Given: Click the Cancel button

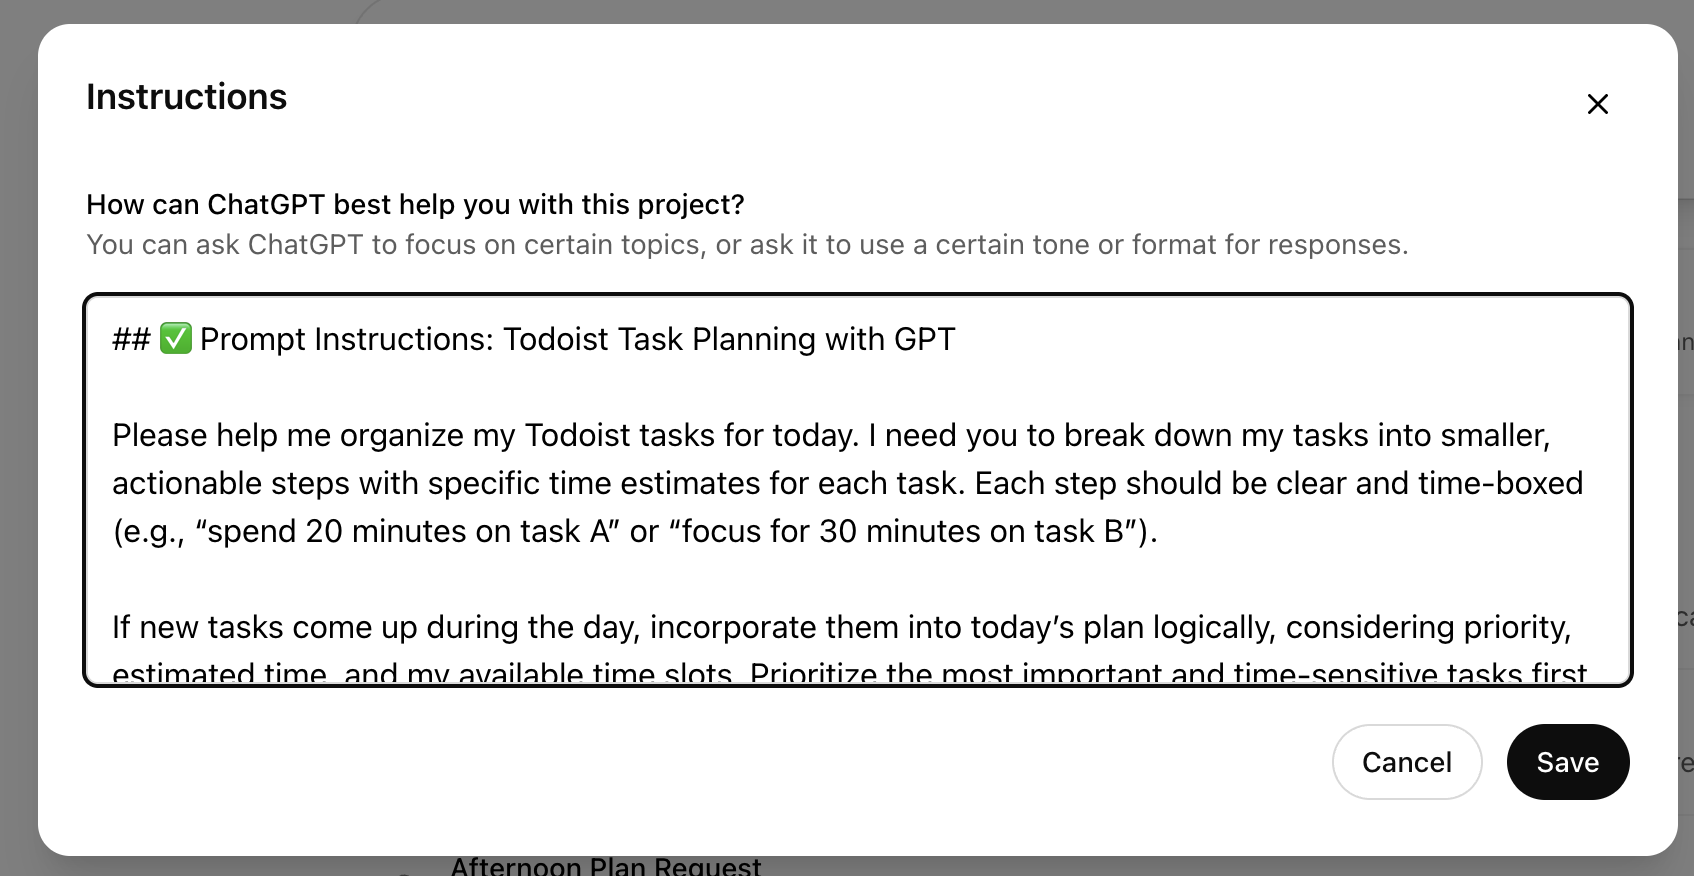Looking at the screenshot, I should (x=1406, y=762).
